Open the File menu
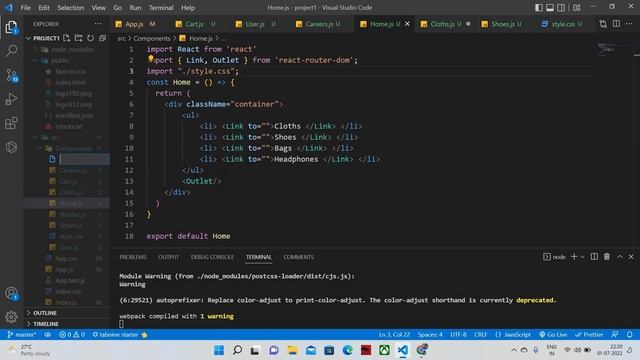640x360 pixels. click(25, 7)
